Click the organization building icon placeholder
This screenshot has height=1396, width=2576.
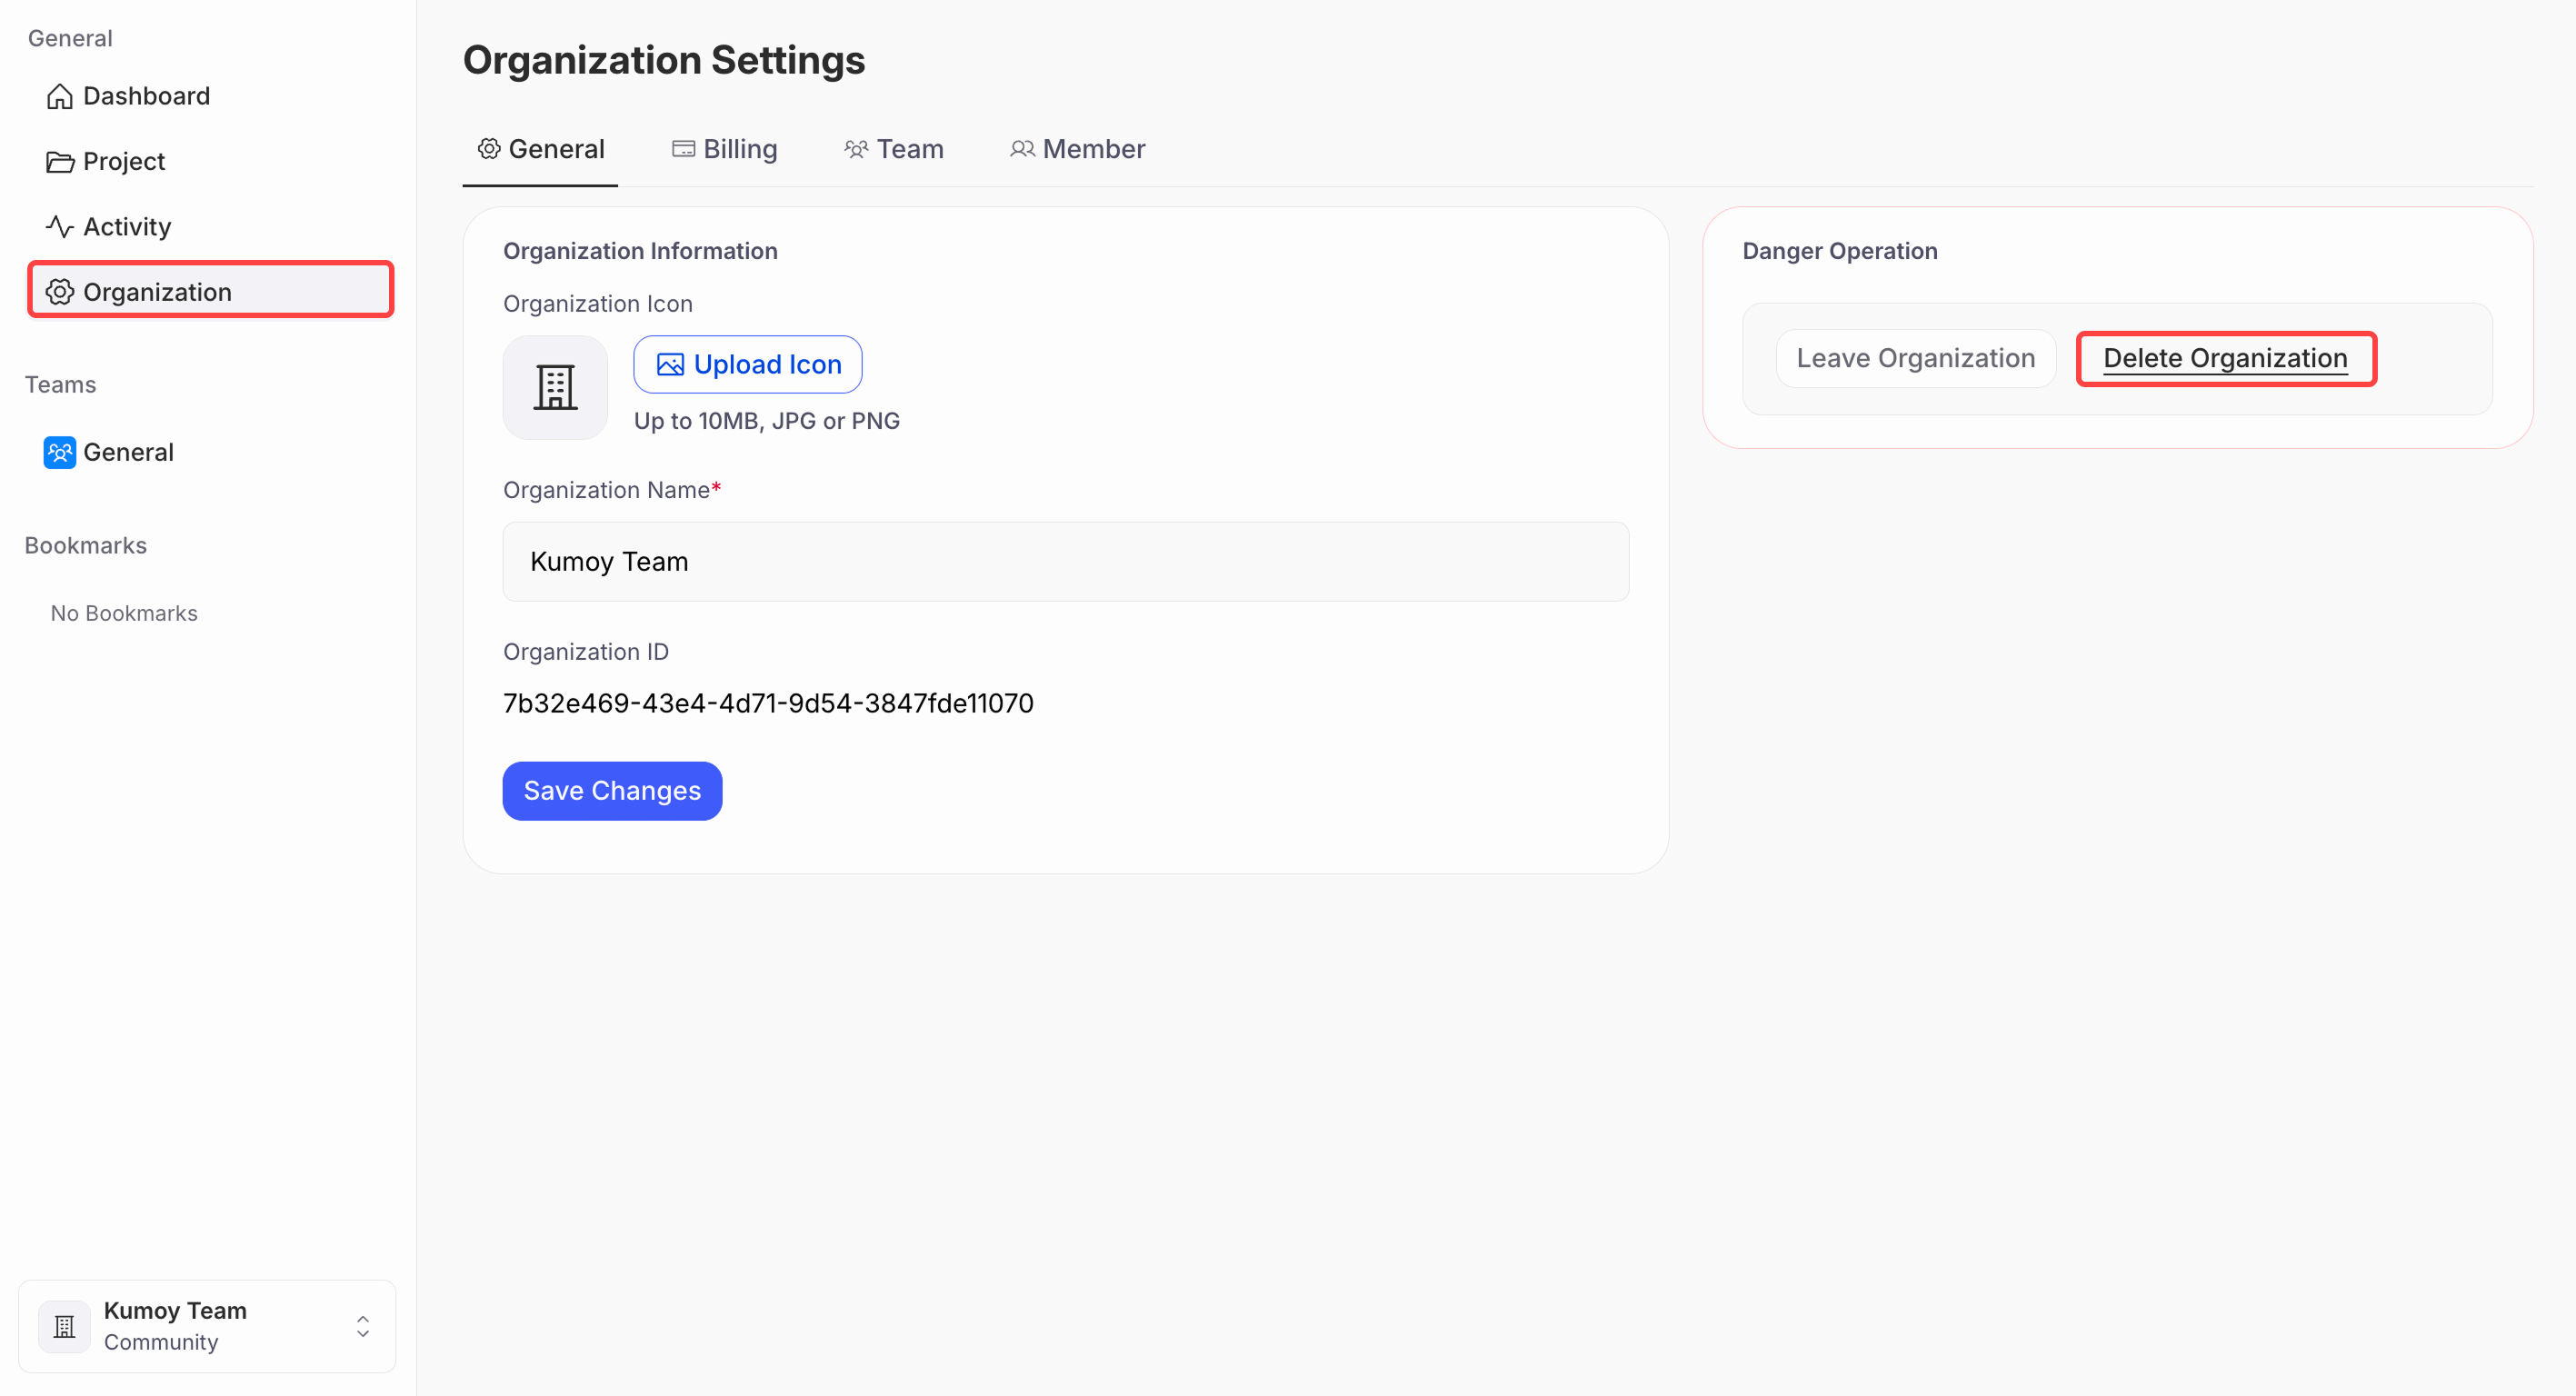tap(555, 387)
